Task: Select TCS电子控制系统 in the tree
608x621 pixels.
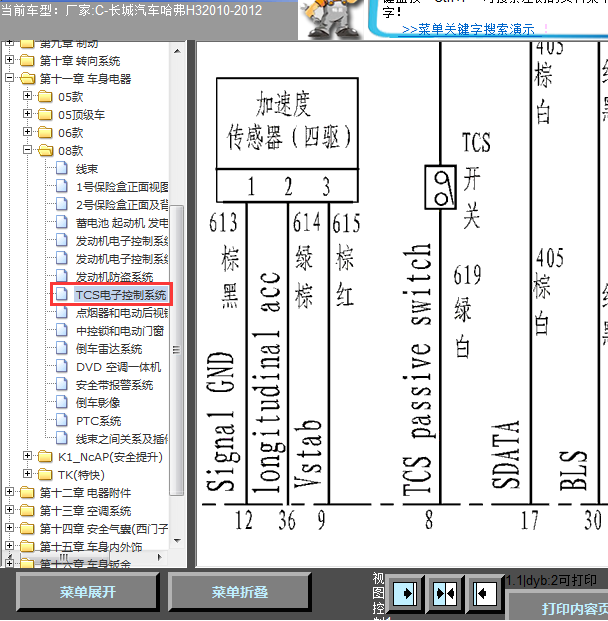Action: [x=120, y=295]
